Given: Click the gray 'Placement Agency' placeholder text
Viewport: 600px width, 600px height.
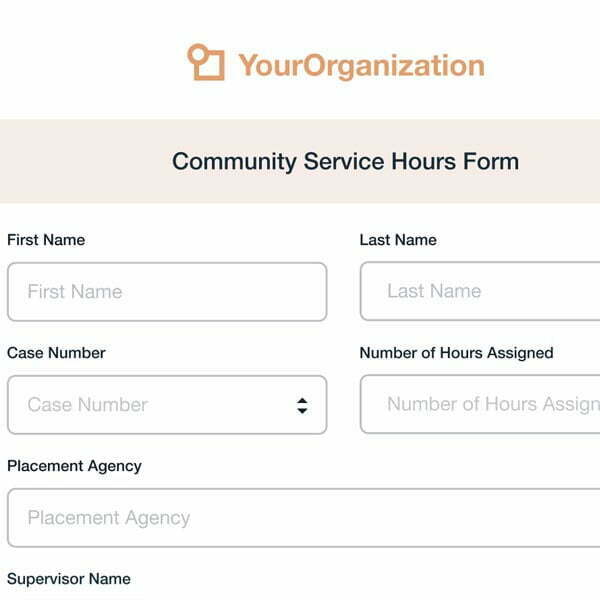Looking at the screenshot, I should 108,518.
